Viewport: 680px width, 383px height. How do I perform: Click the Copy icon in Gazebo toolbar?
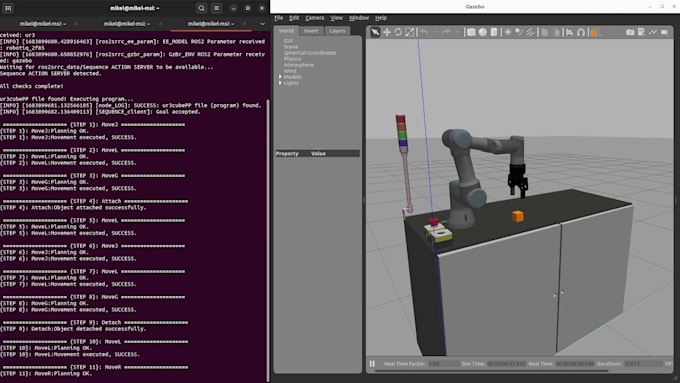[x=545, y=32]
